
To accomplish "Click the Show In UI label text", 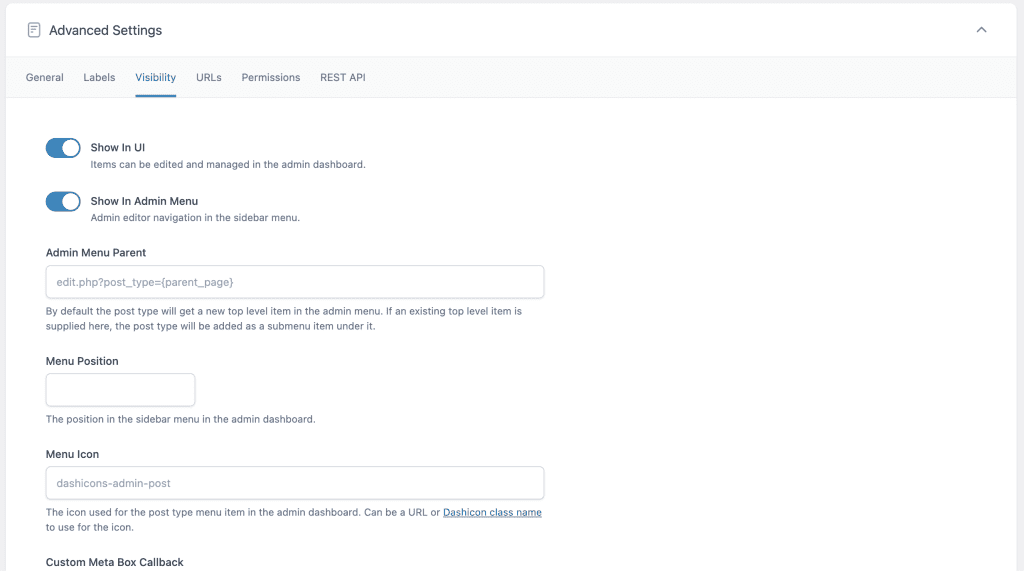I will (x=118, y=148).
